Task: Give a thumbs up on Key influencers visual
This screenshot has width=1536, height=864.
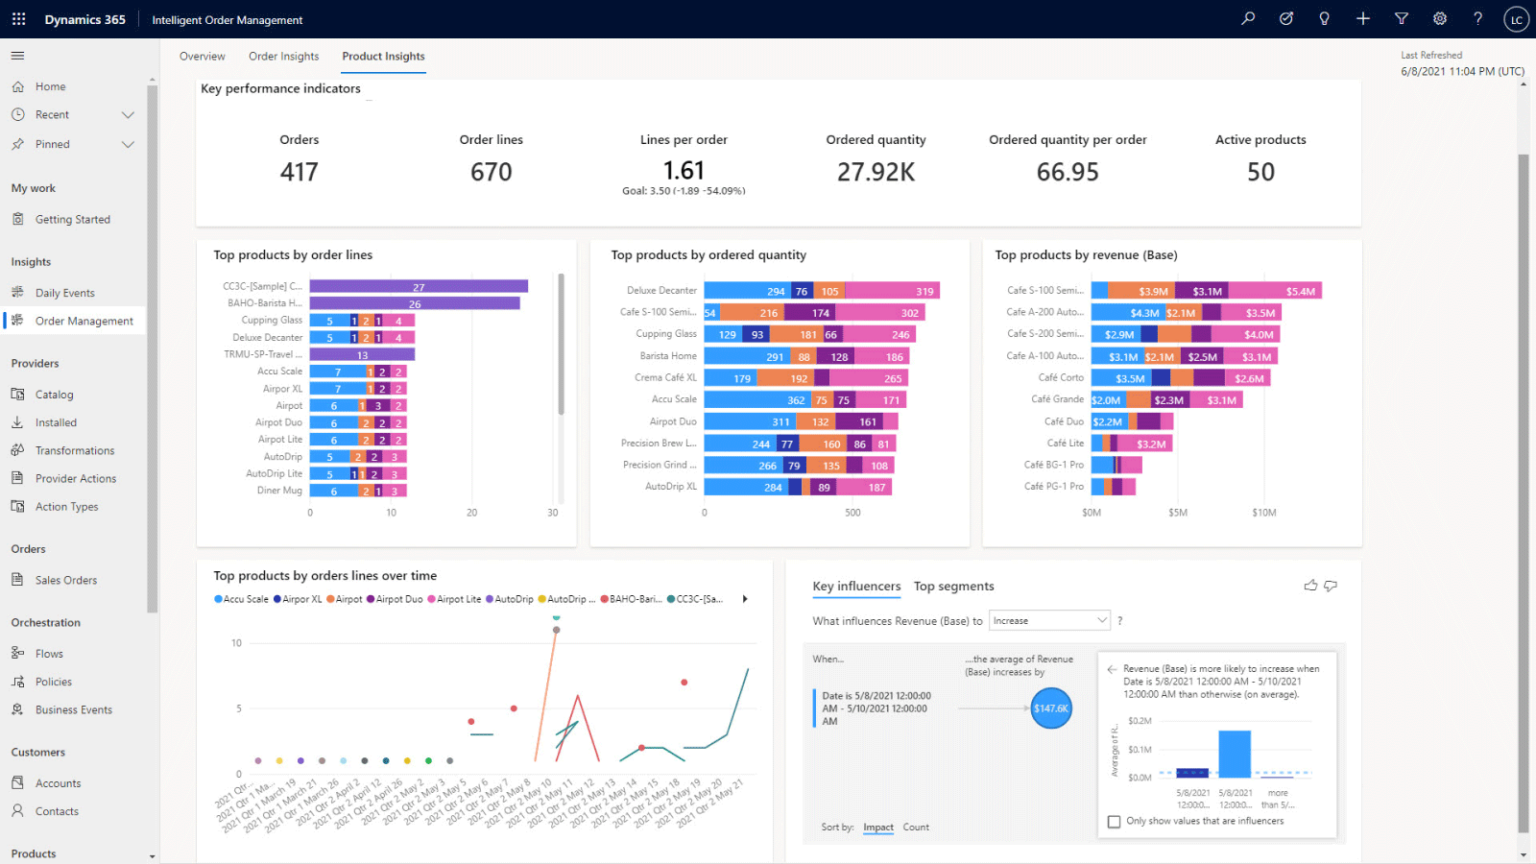Action: click(1311, 586)
